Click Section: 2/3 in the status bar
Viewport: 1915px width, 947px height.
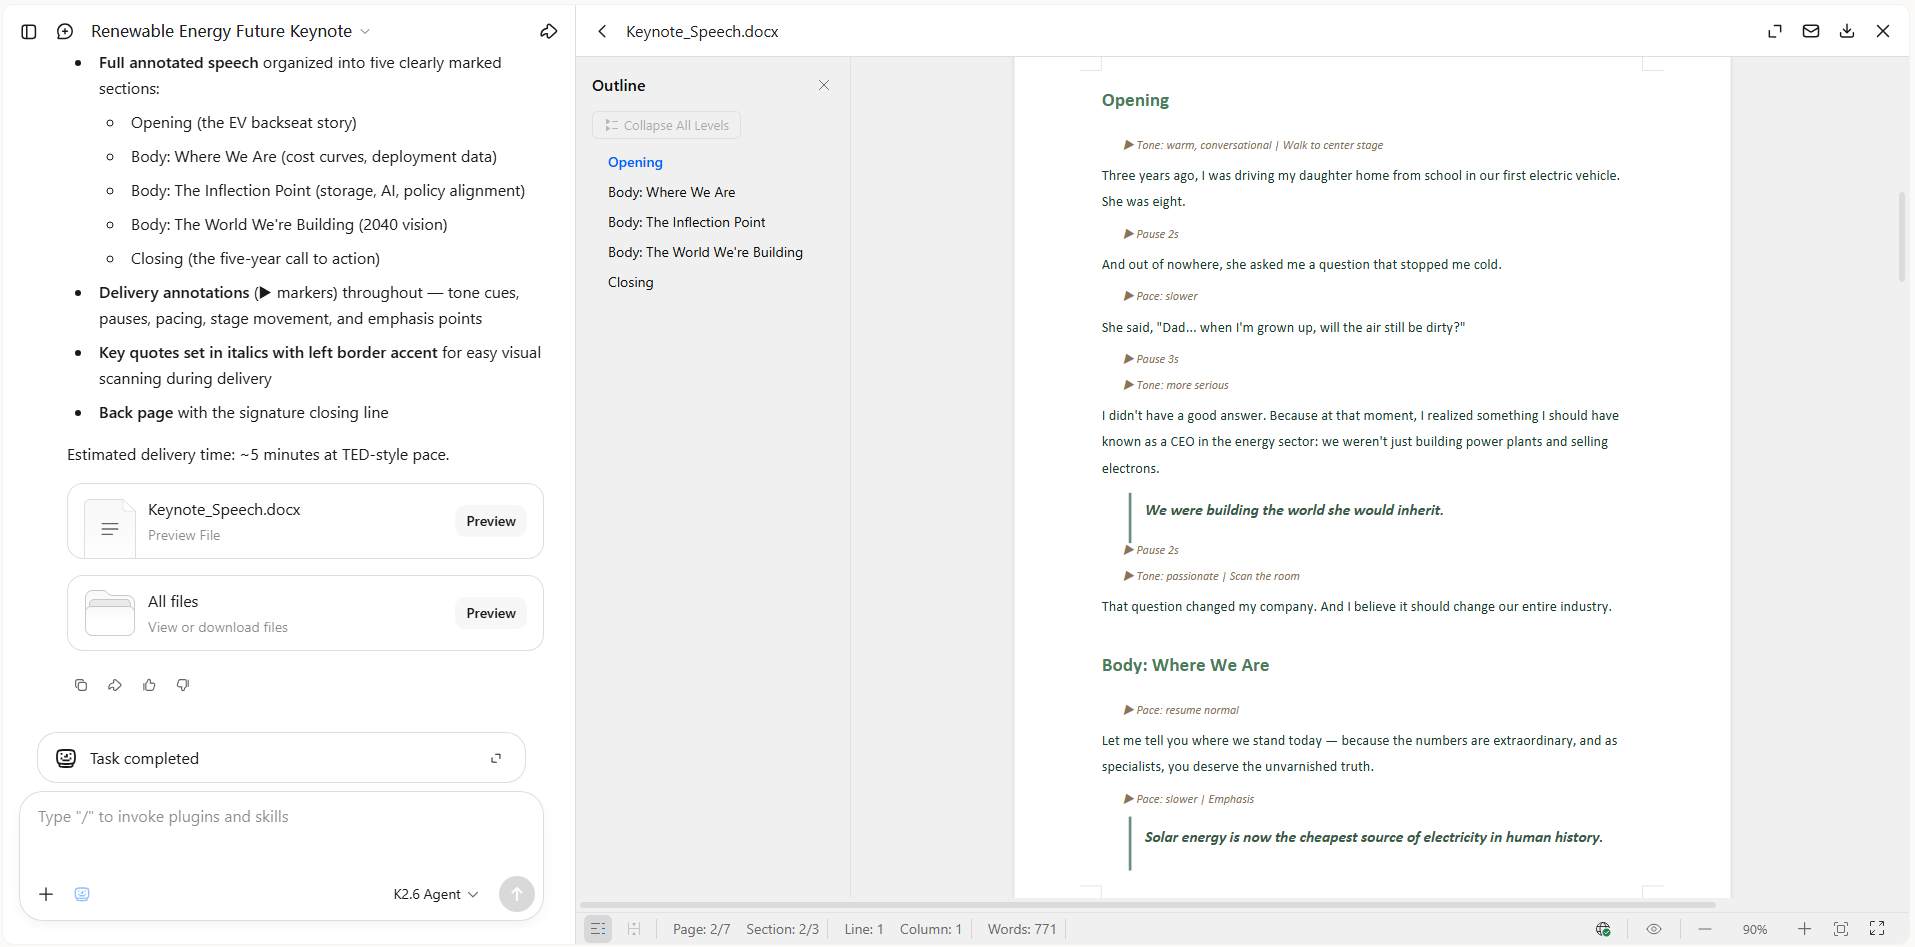[x=782, y=929]
